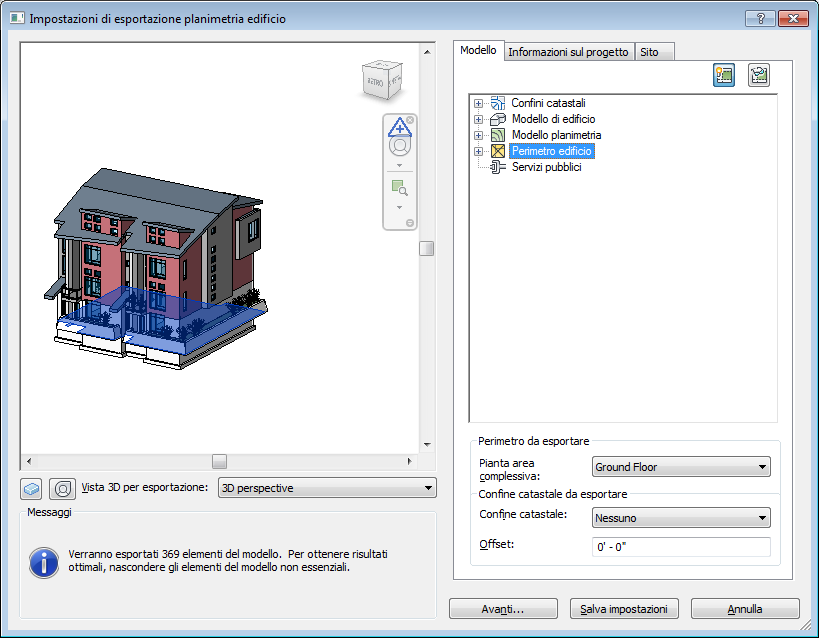Viewport: 819px width, 638px height.
Task: Select Servizi pubblici in the tree
Action: click(546, 167)
